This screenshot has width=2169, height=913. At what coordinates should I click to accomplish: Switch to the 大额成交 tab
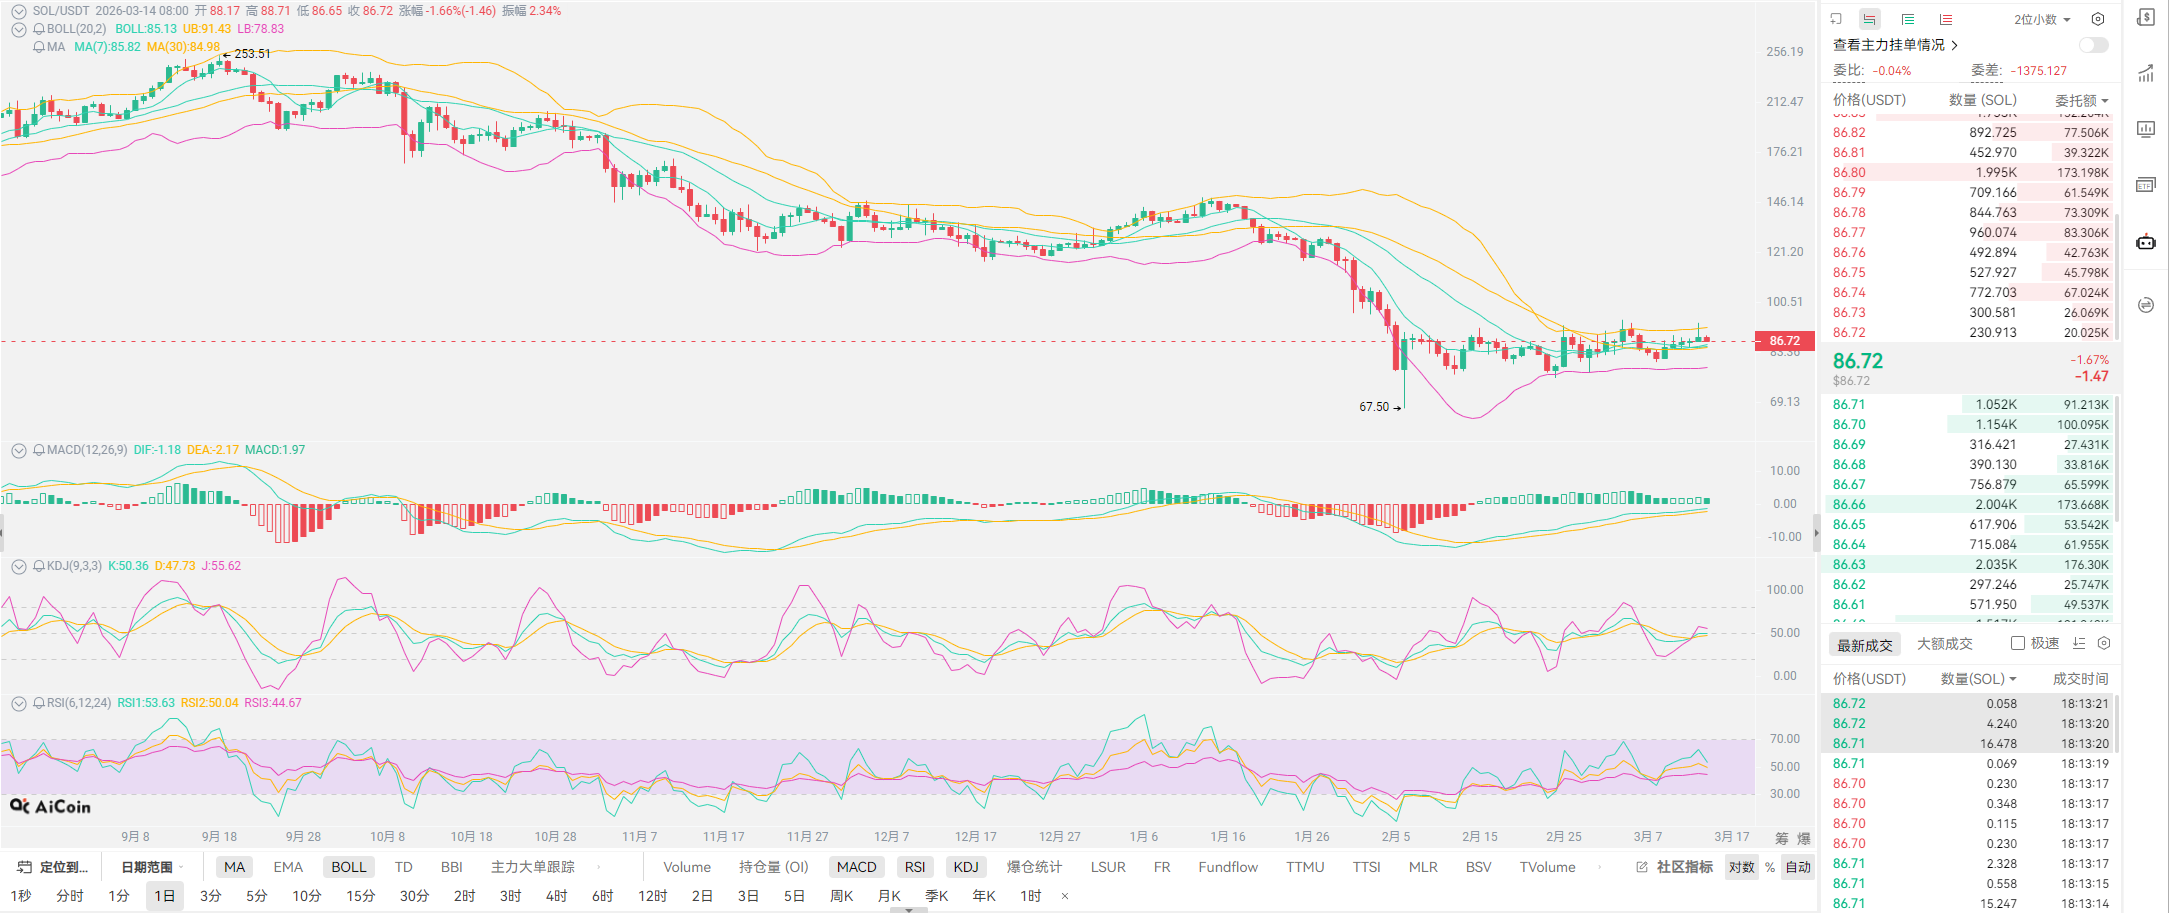(1944, 644)
